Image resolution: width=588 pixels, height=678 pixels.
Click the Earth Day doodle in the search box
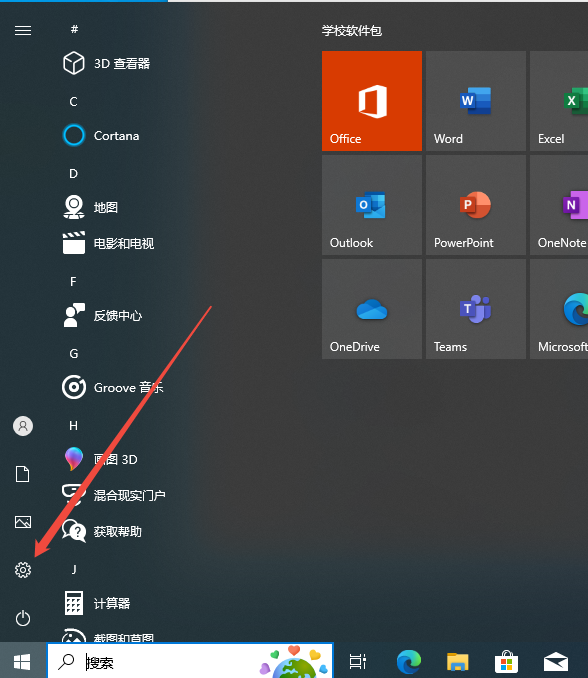point(295,662)
